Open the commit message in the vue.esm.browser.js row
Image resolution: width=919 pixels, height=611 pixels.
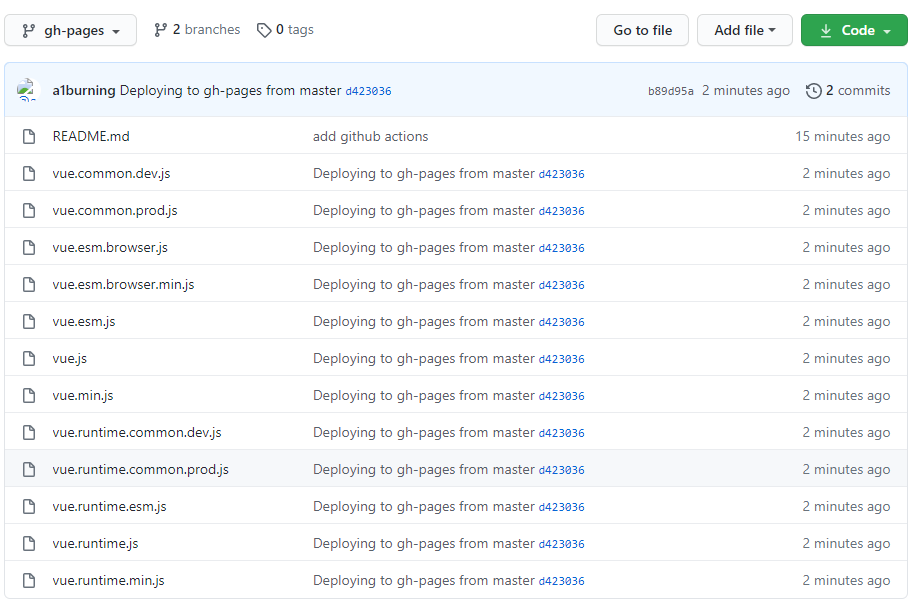[424, 247]
